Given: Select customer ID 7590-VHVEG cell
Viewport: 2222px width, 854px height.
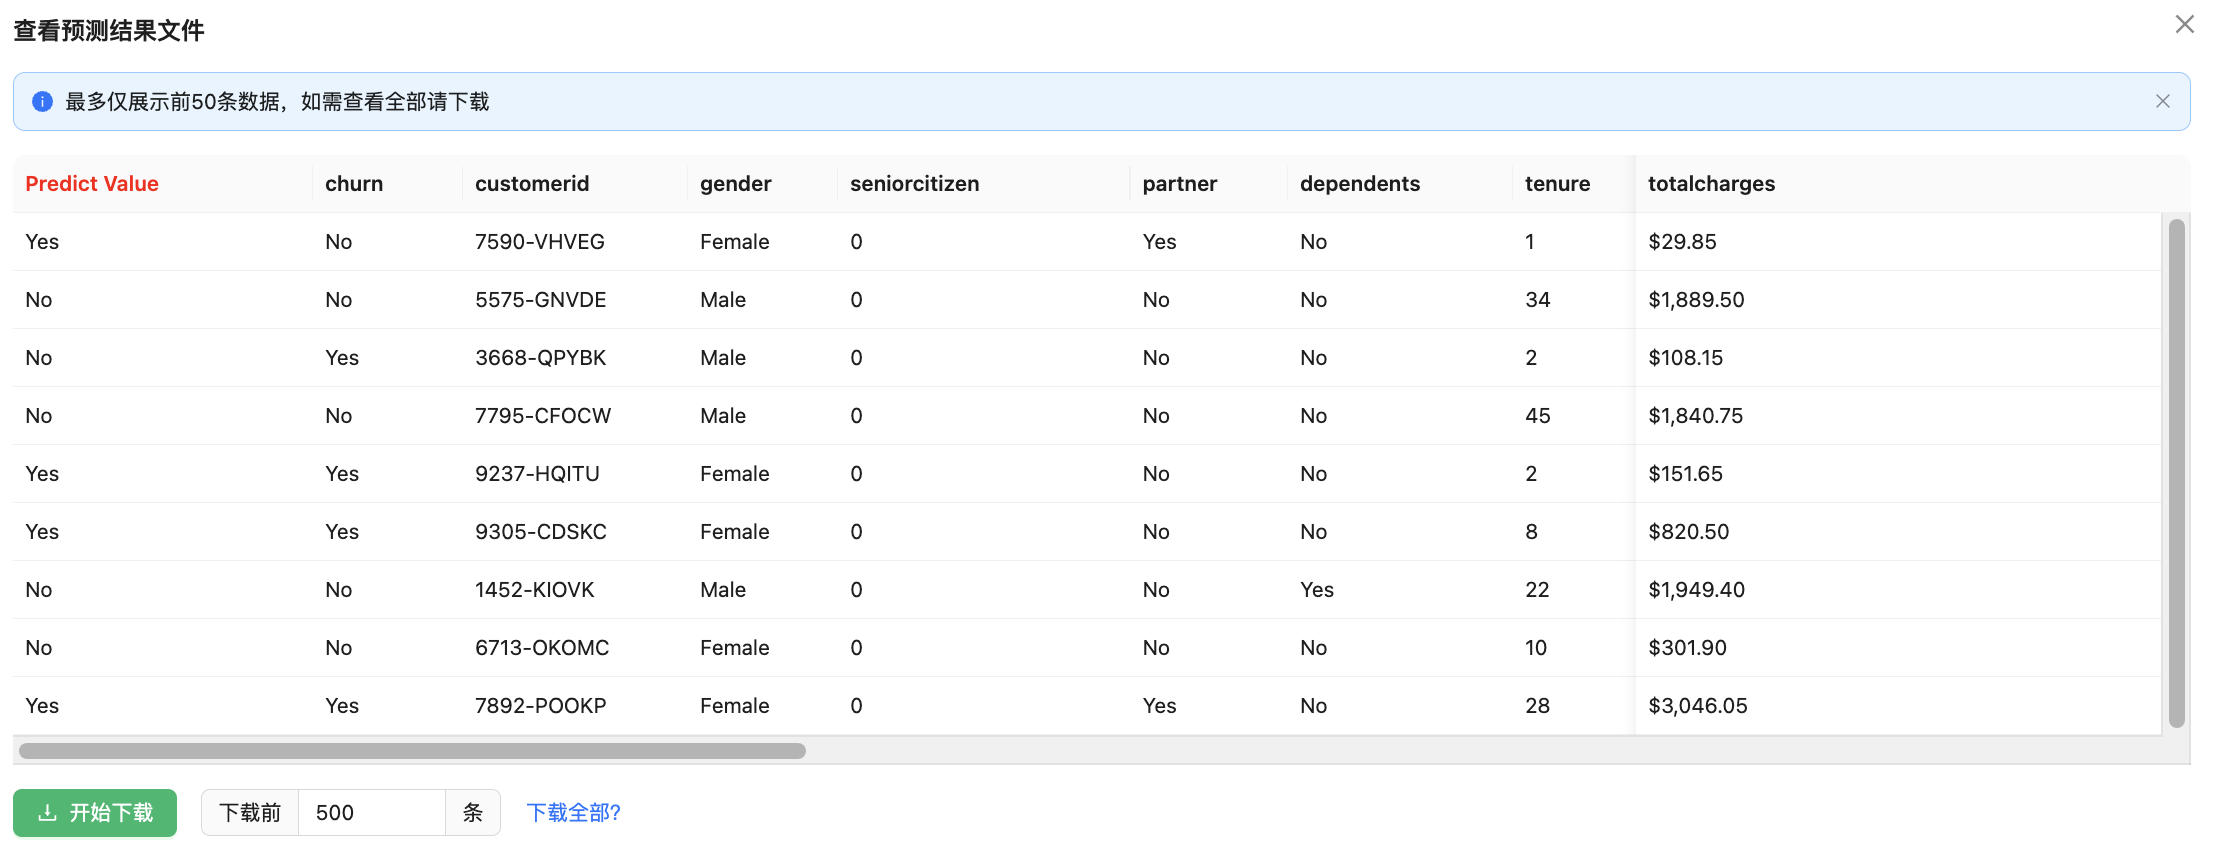Looking at the screenshot, I should (x=540, y=242).
